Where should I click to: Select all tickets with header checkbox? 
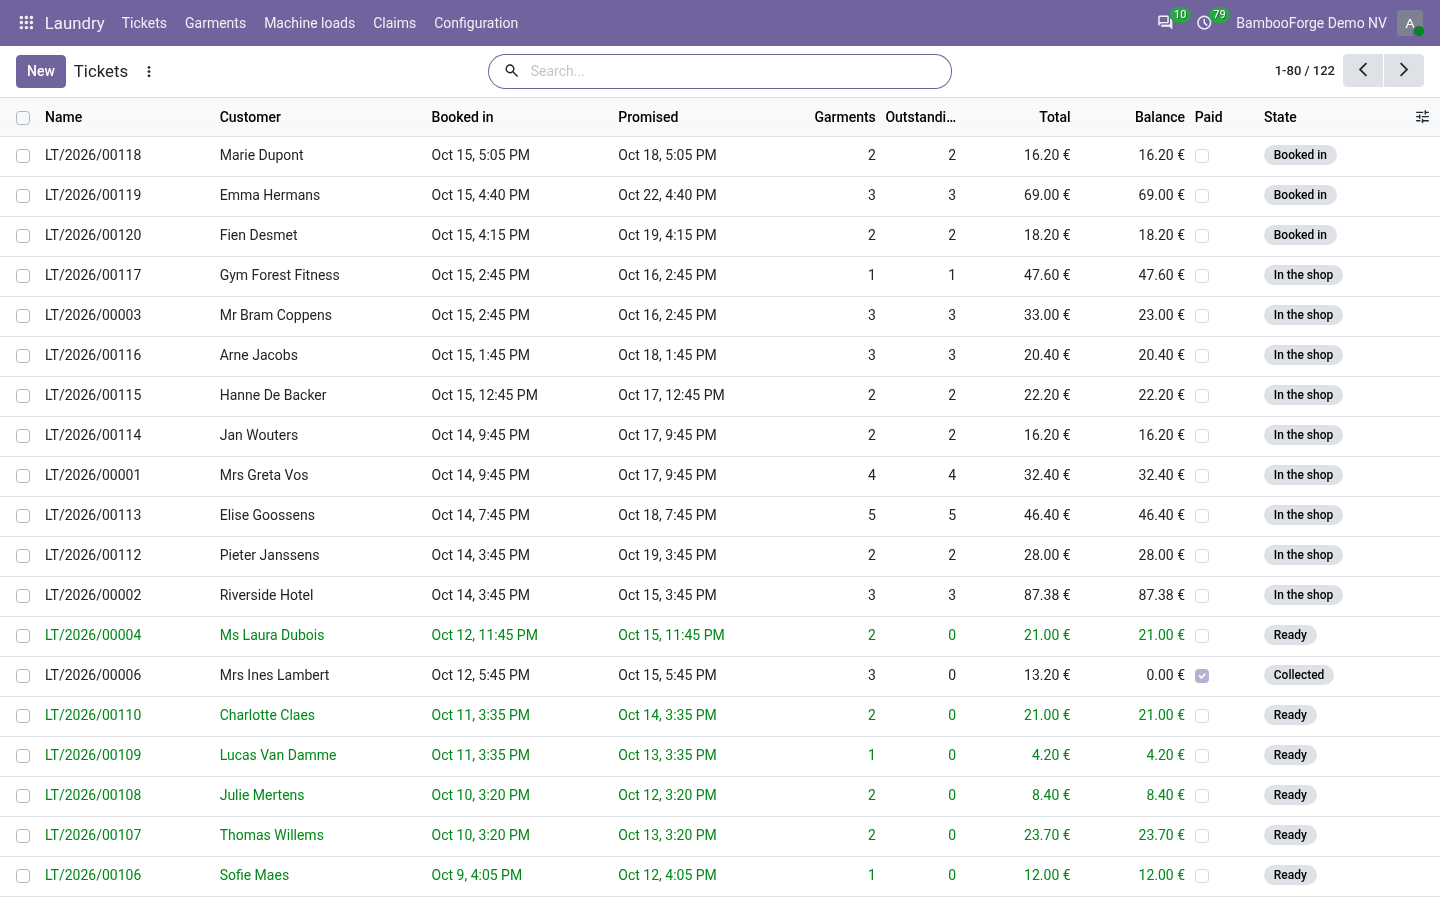pos(23,118)
